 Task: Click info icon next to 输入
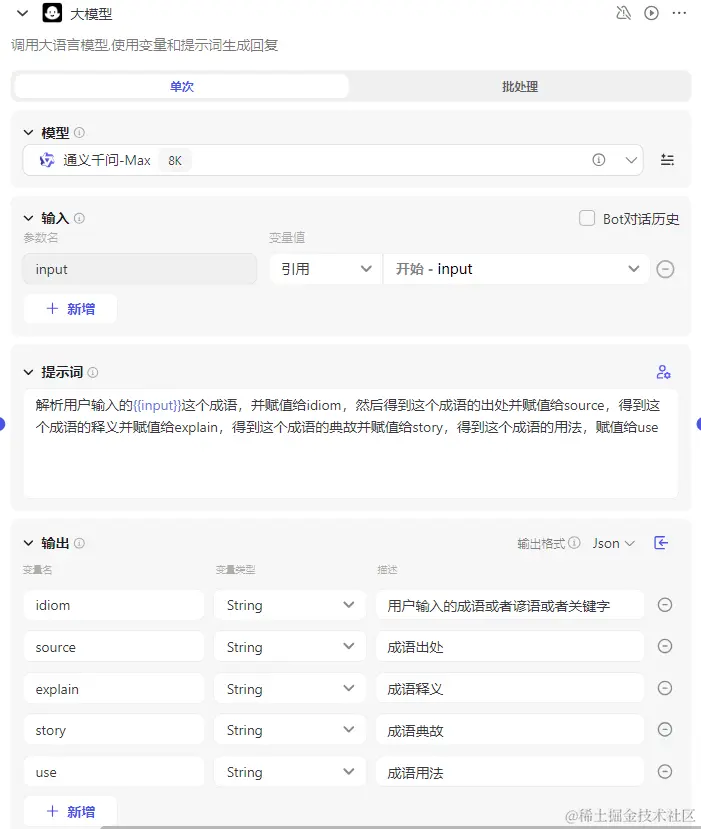tap(79, 218)
